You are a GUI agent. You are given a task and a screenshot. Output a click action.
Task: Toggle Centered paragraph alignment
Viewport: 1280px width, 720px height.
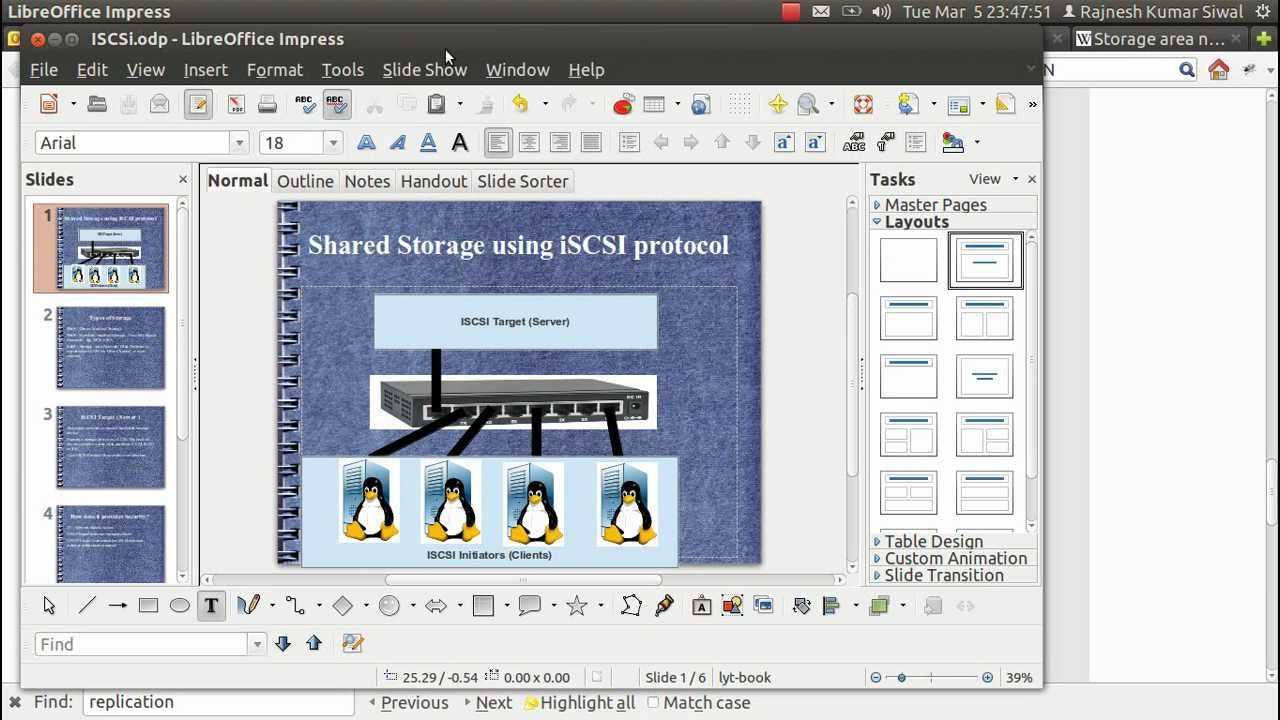pyautogui.click(x=529, y=143)
